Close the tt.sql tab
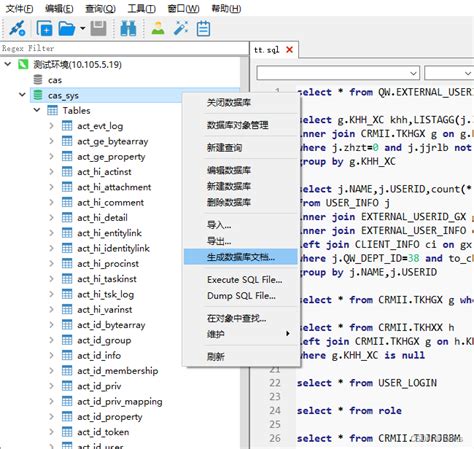The image size is (474, 449). tap(289, 50)
